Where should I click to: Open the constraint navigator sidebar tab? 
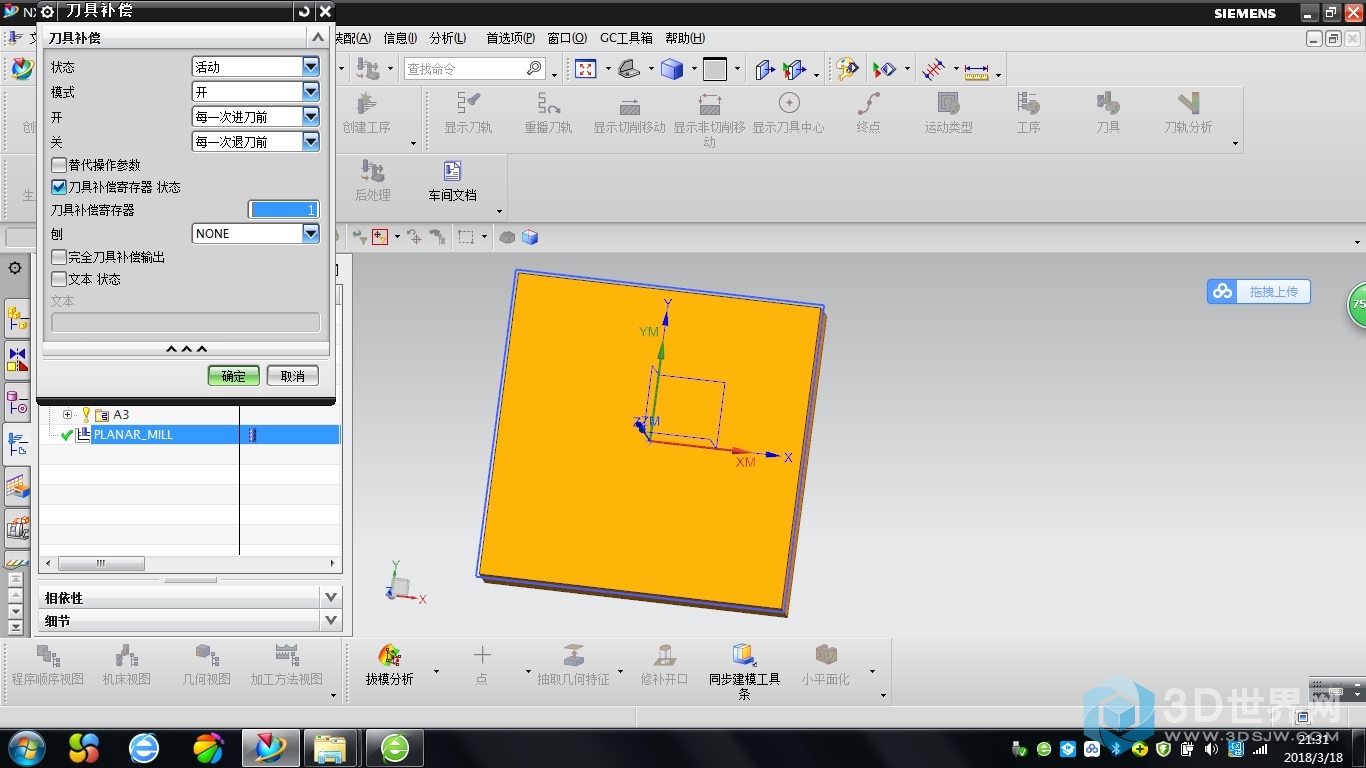click(17, 361)
